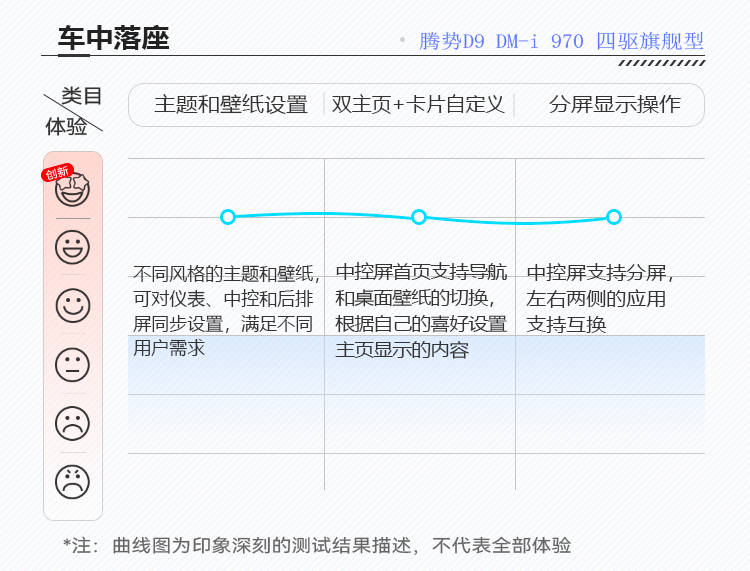Click the curve data point under 分屏显示操作
750x571 pixels.
pyautogui.click(x=614, y=217)
